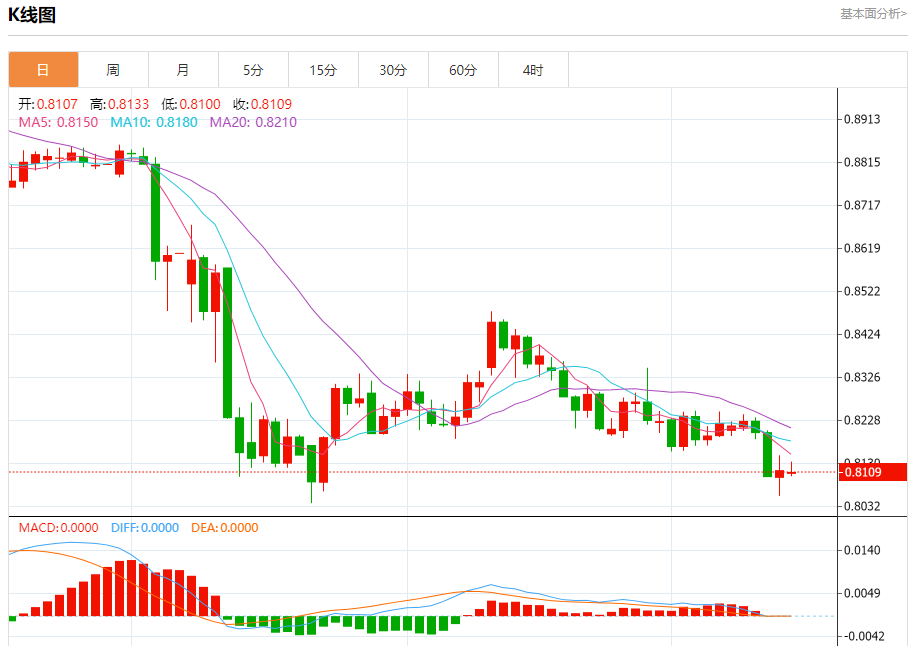Click the 0.8228 price axis label
914x646 pixels.
[x=862, y=420]
